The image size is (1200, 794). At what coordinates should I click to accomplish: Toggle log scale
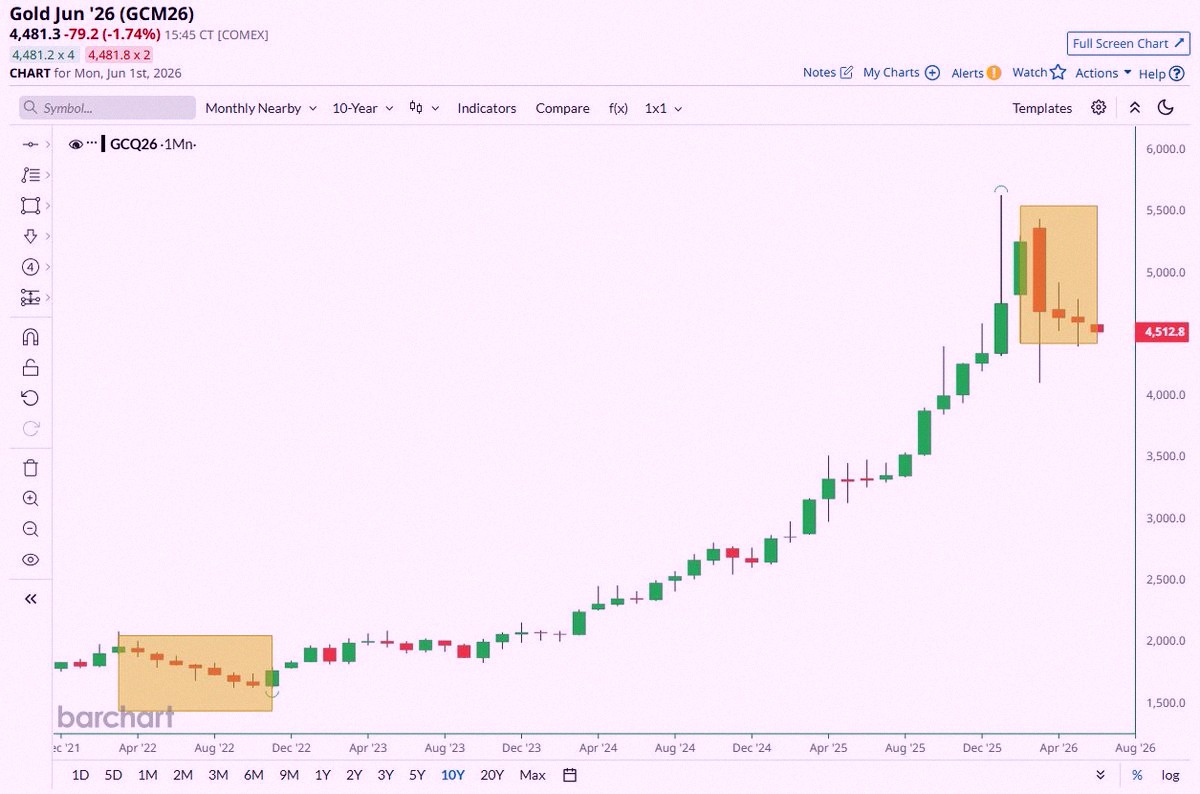[1170, 775]
